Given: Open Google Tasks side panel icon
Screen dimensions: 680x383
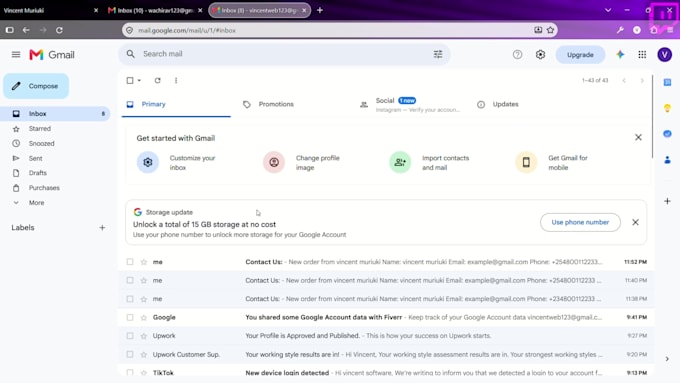Looking at the screenshot, I should coord(667,134).
